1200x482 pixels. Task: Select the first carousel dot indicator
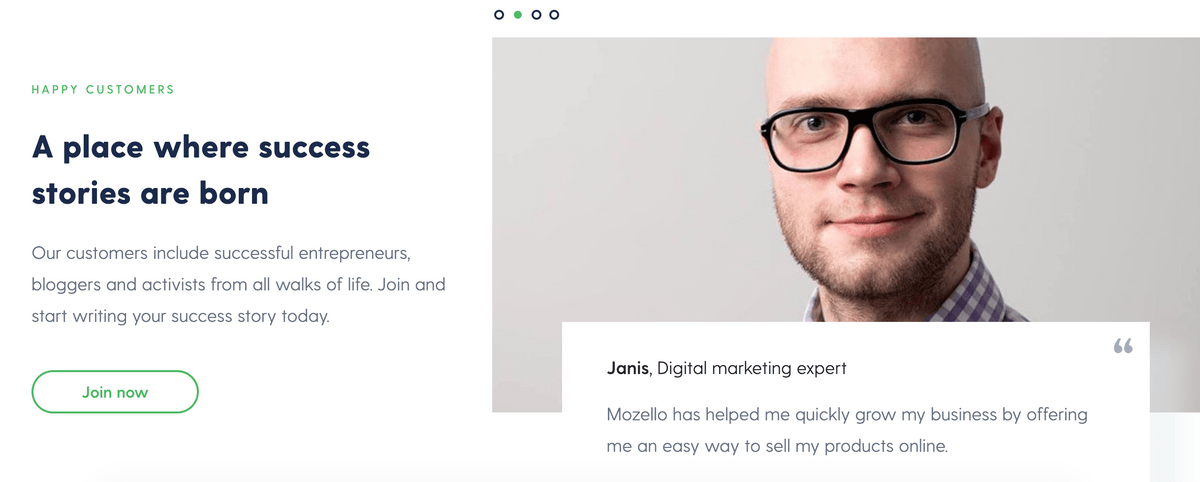coord(499,14)
